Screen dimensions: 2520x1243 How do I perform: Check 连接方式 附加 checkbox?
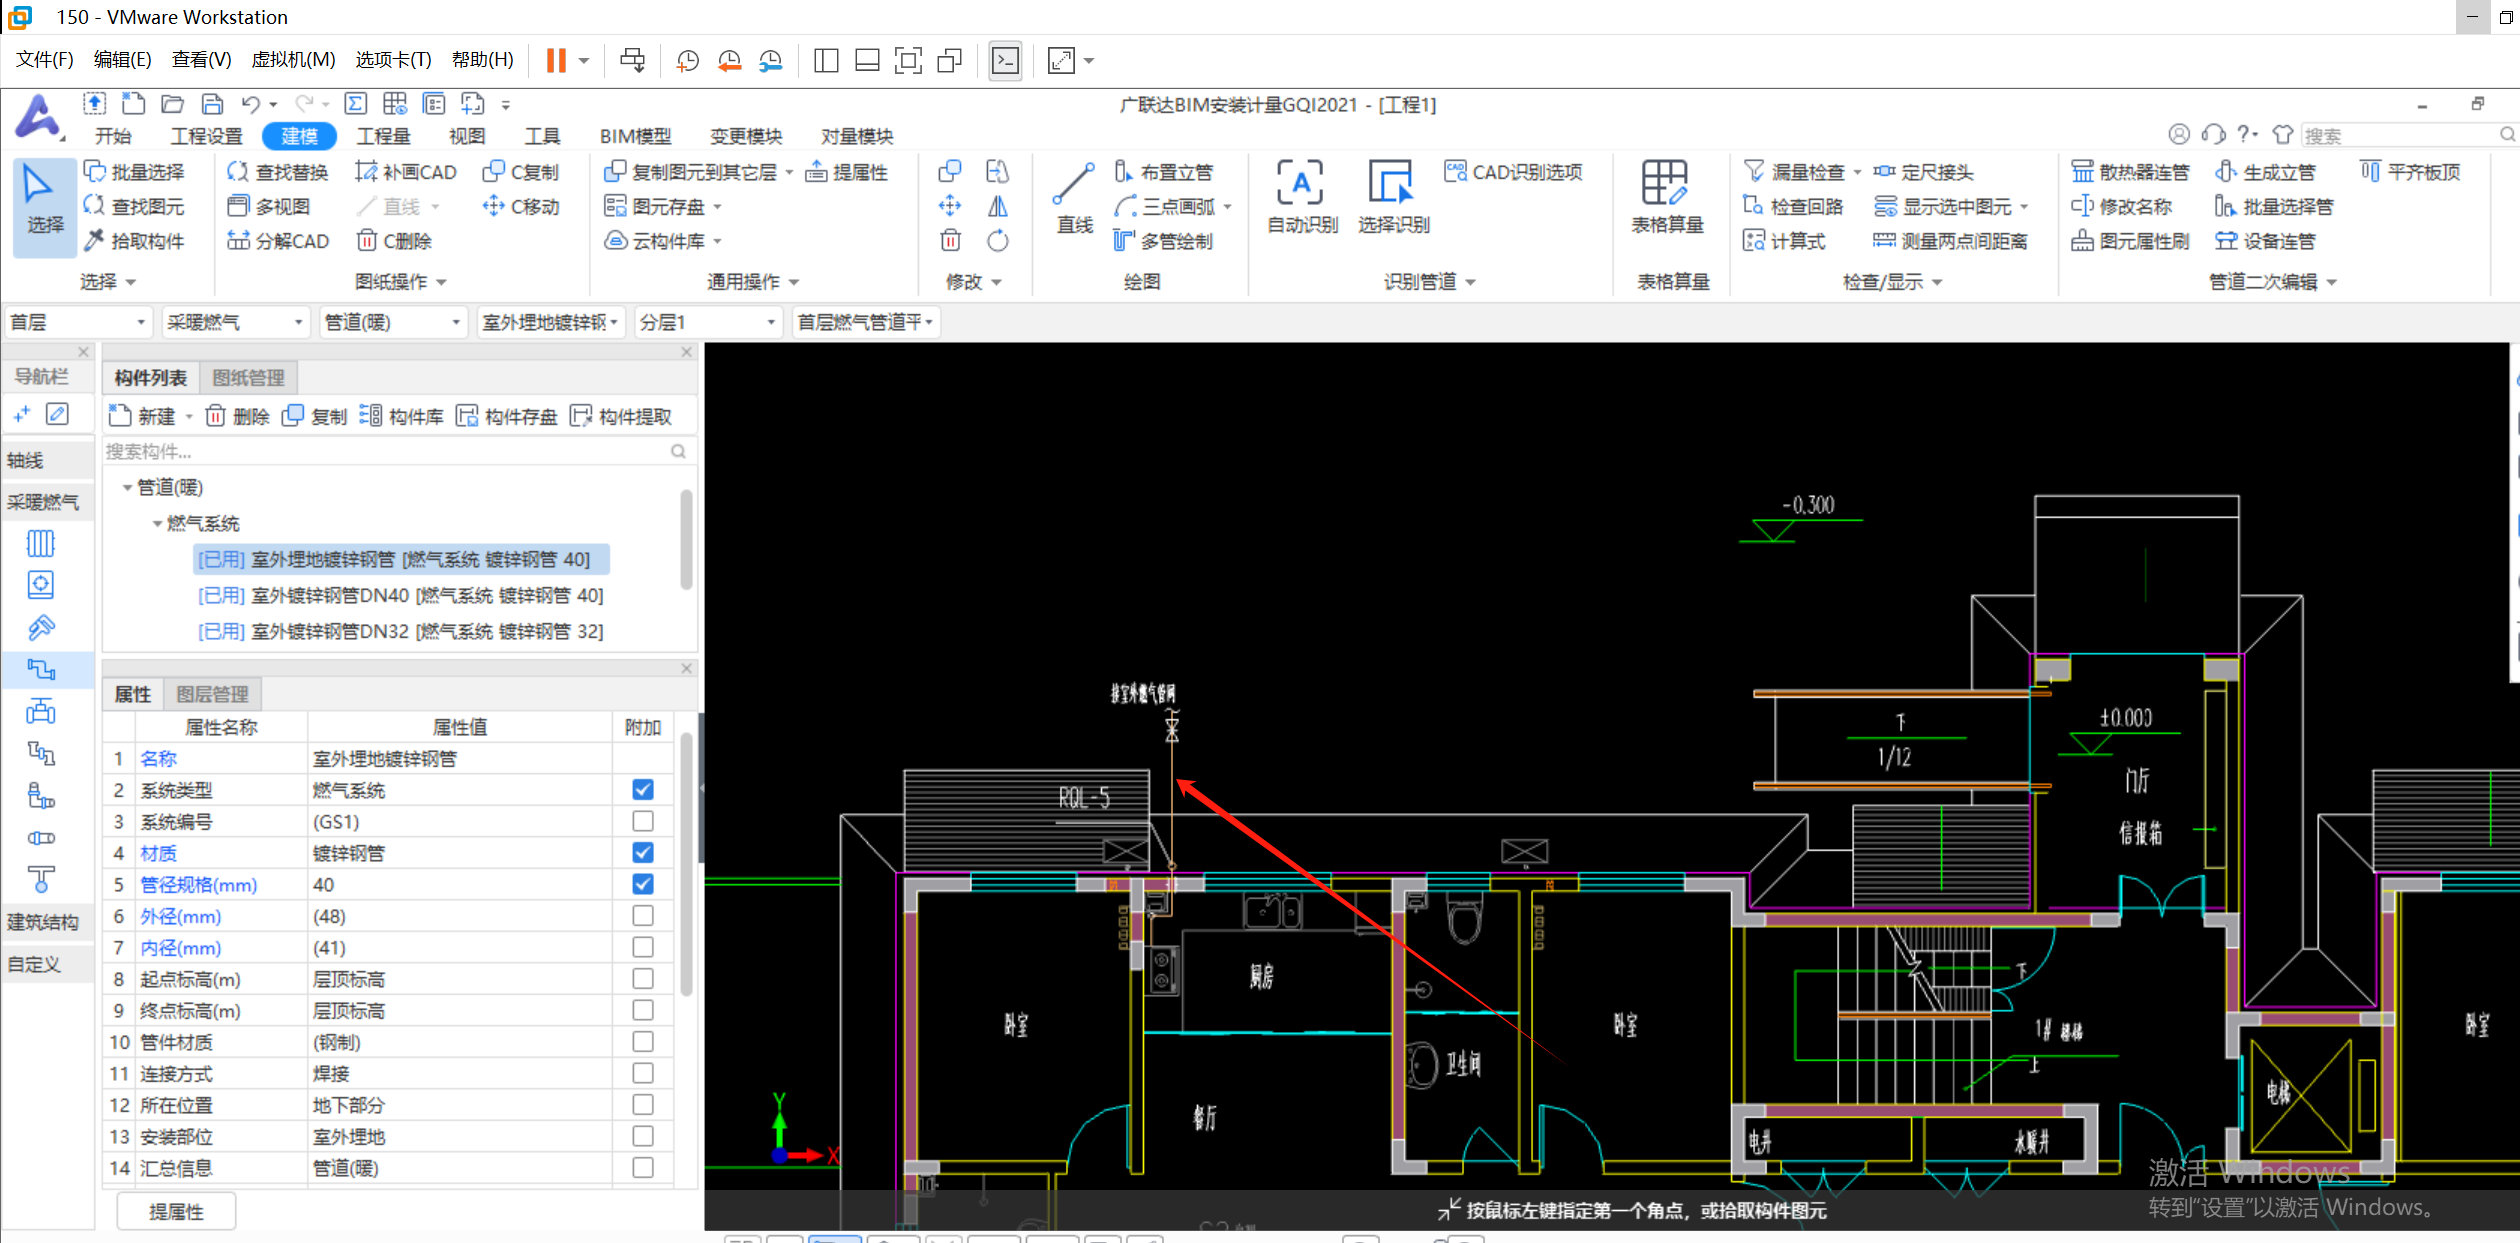coord(643,1073)
